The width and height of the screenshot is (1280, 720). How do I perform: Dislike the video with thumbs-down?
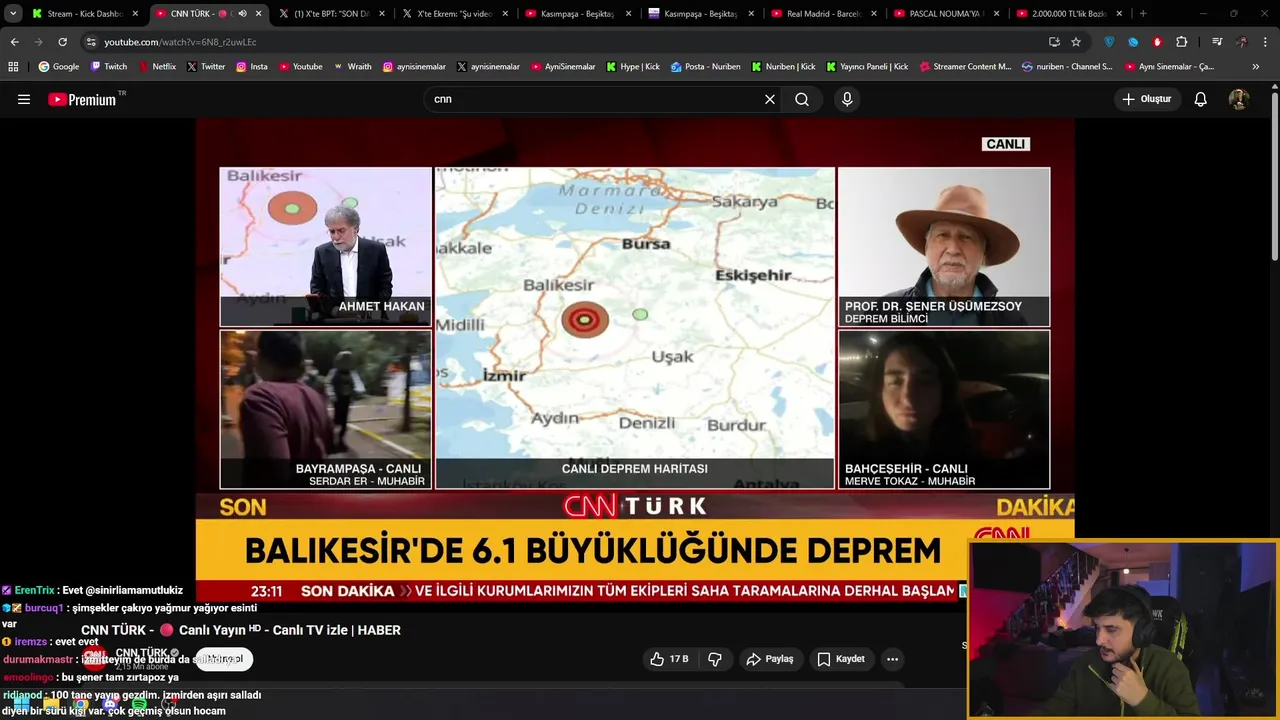pyautogui.click(x=715, y=659)
